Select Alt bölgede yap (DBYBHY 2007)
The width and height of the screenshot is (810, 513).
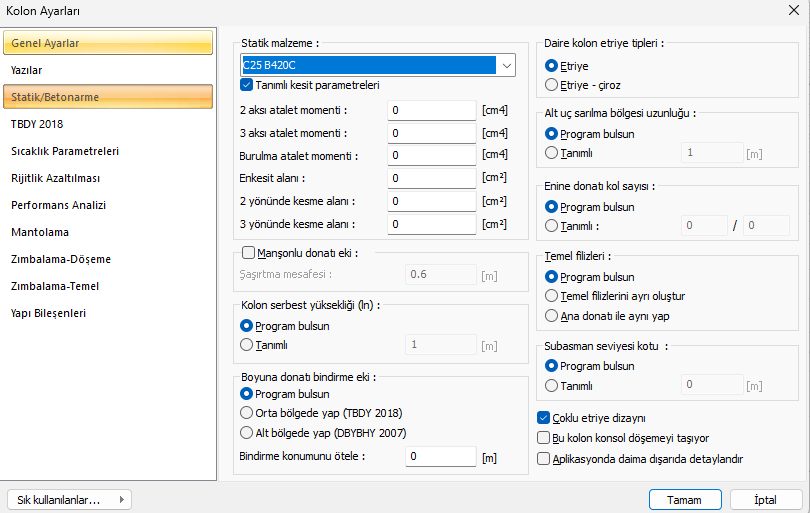coord(247,433)
